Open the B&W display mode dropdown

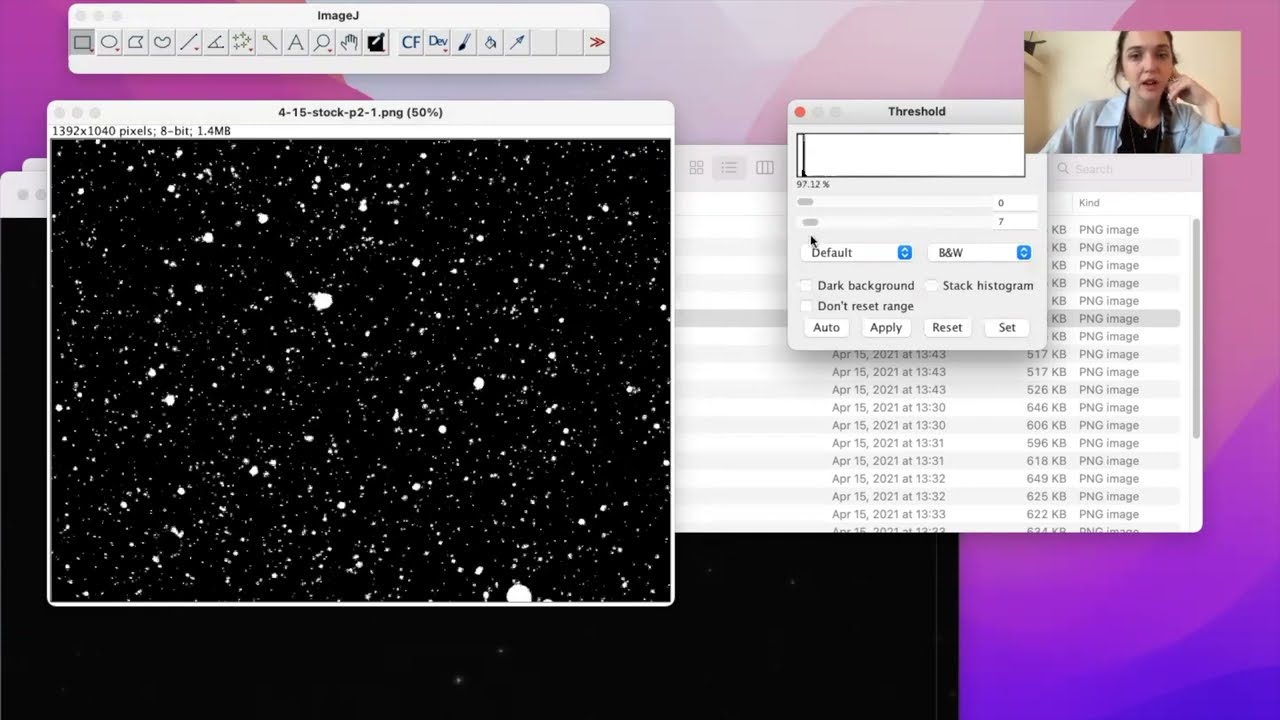pyautogui.click(x=980, y=253)
